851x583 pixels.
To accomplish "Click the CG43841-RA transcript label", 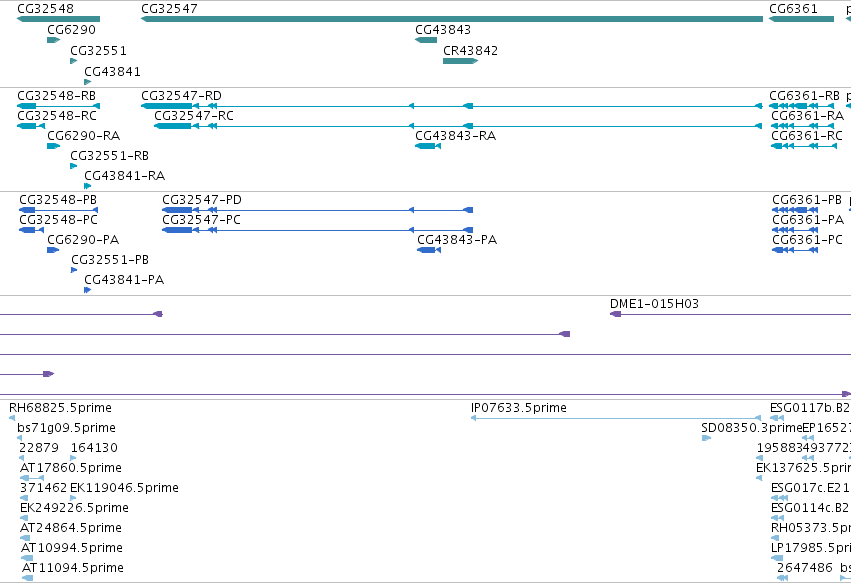I will click(x=124, y=176).
